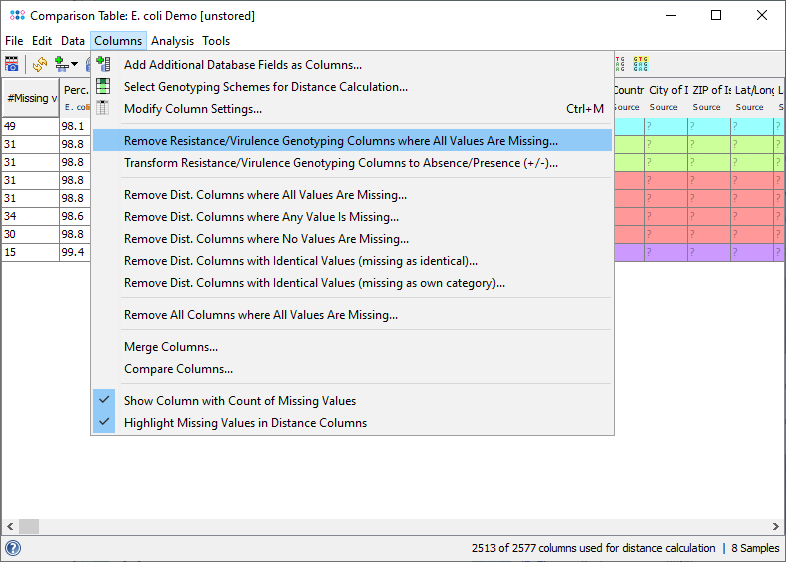Viewport: 786px width, 562px height.
Task: Click the purple cell in the last row
Action: 665,252
